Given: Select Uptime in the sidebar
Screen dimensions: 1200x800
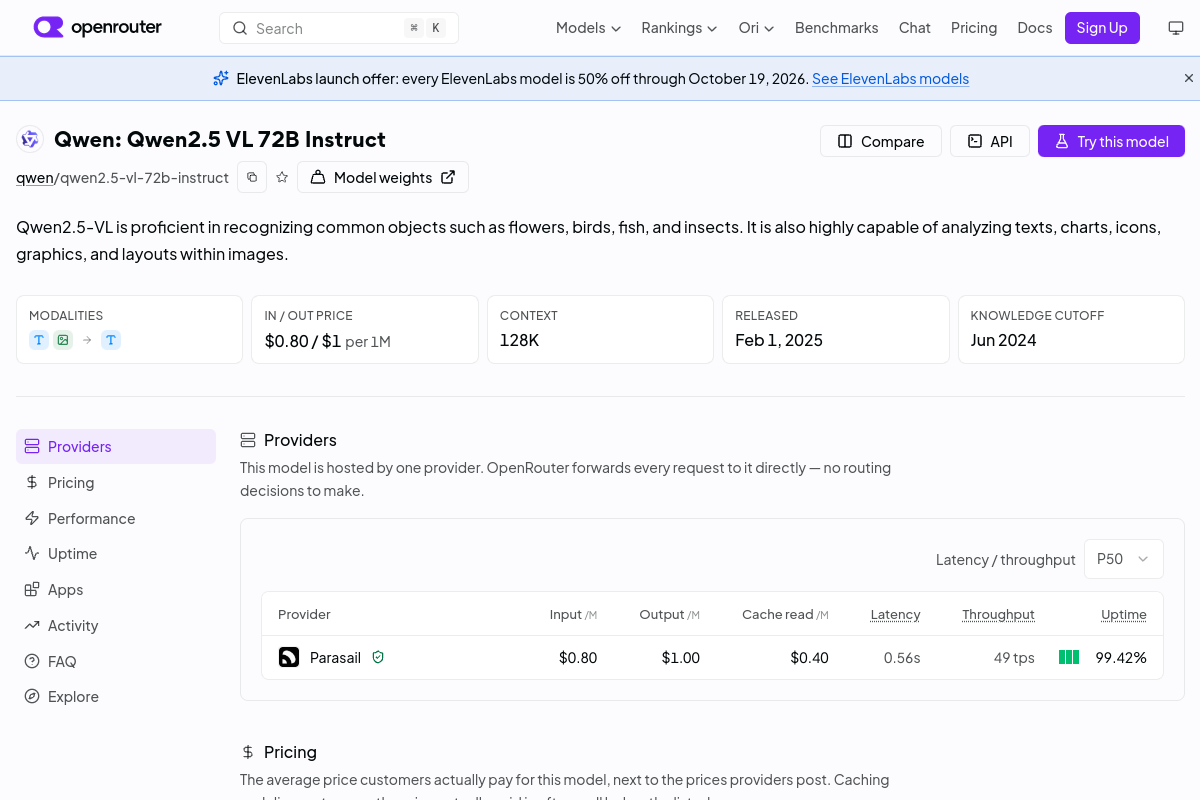Looking at the screenshot, I should click(116, 554).
